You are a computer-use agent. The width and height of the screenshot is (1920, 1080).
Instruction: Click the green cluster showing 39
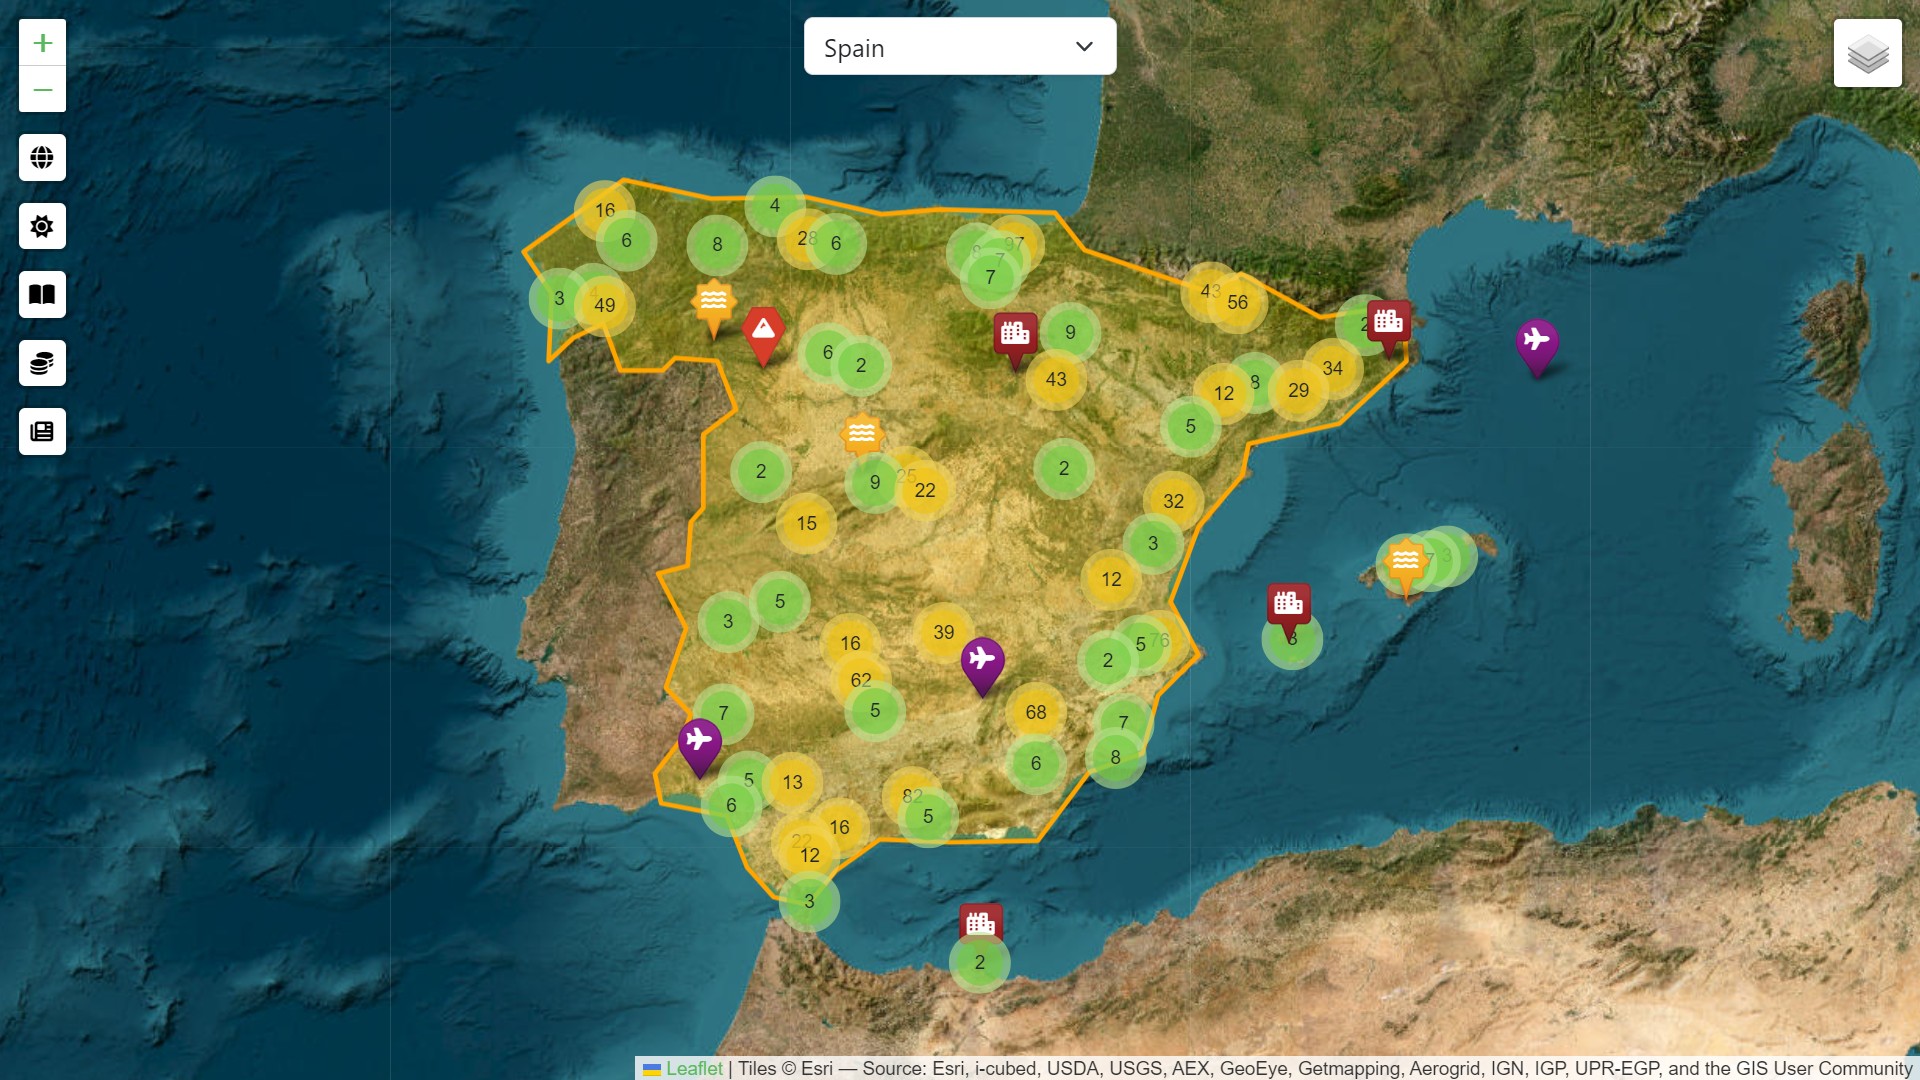pyautogui.click(x=944, y=630)
